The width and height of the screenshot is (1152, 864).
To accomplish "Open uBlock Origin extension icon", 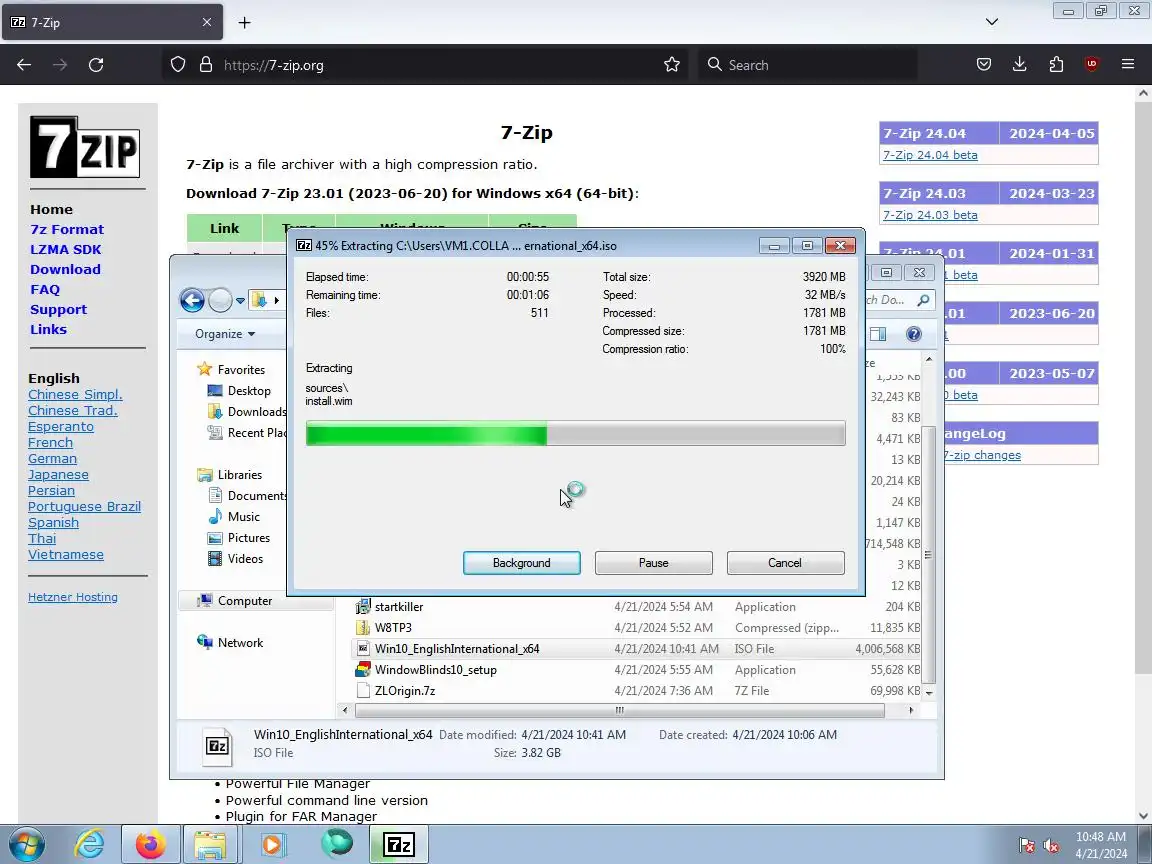I will (x=1092, y=65).
